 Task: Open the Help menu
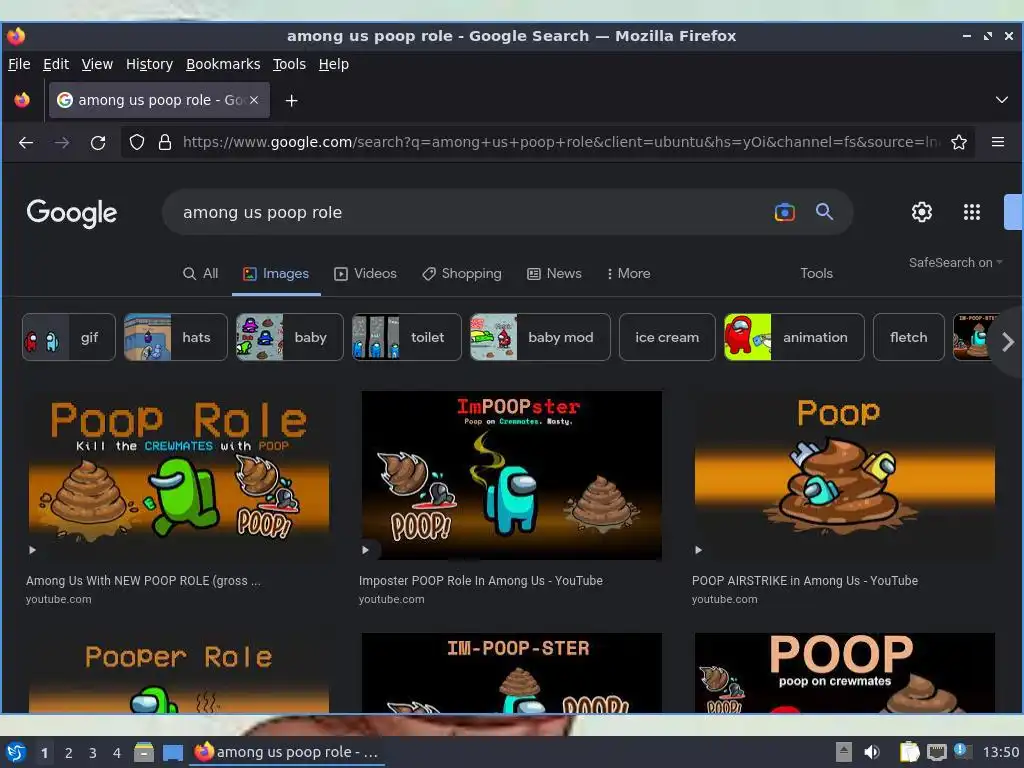(334, 64)
